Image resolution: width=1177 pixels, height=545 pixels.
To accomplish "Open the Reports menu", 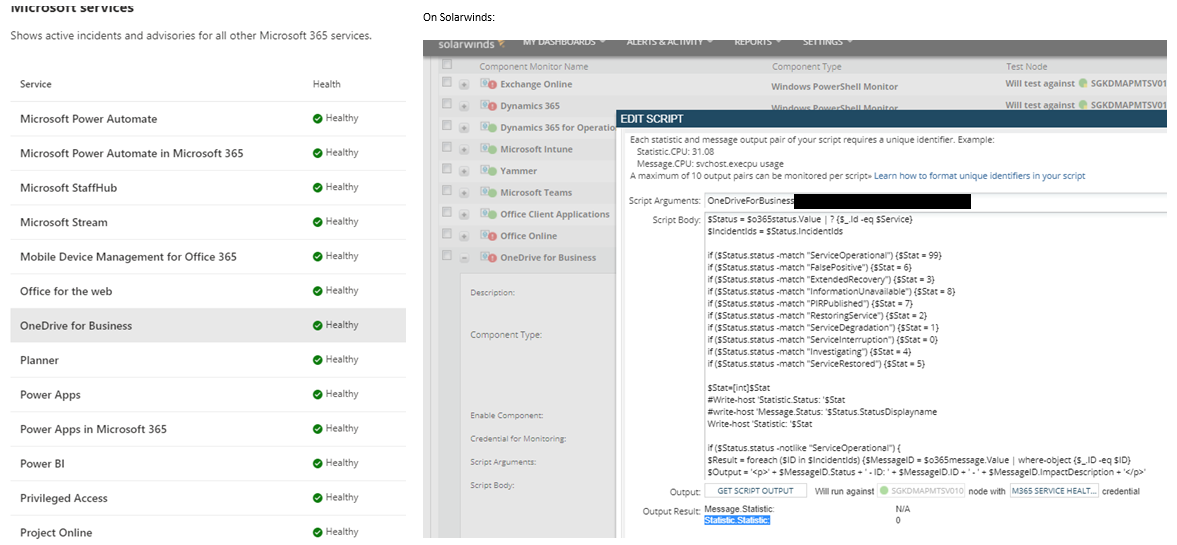I will (x=757, y=42).
